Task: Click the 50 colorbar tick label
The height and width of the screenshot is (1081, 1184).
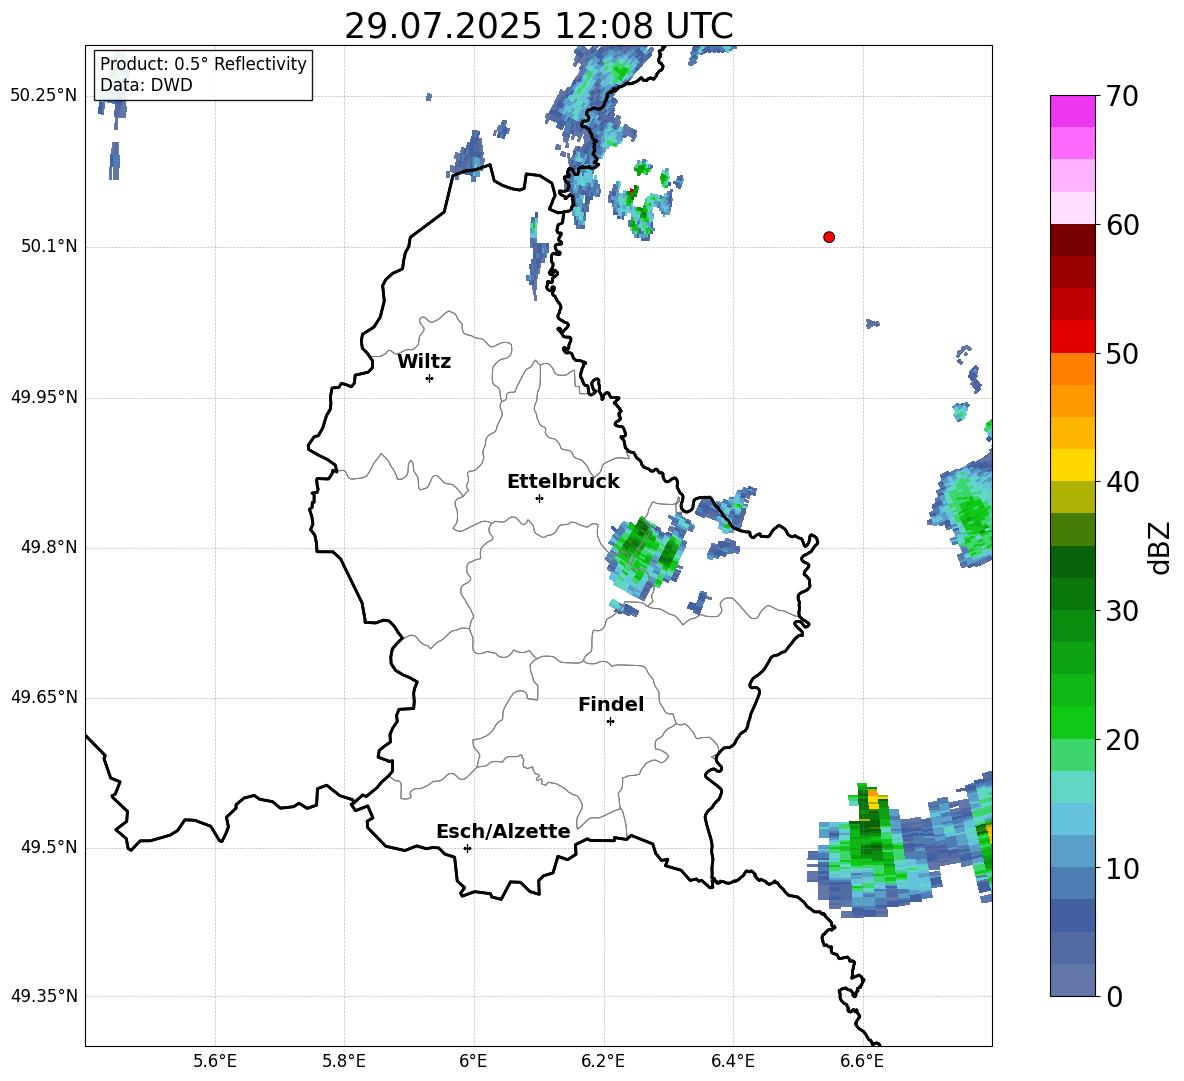Action: click(x=1122, y=353)
